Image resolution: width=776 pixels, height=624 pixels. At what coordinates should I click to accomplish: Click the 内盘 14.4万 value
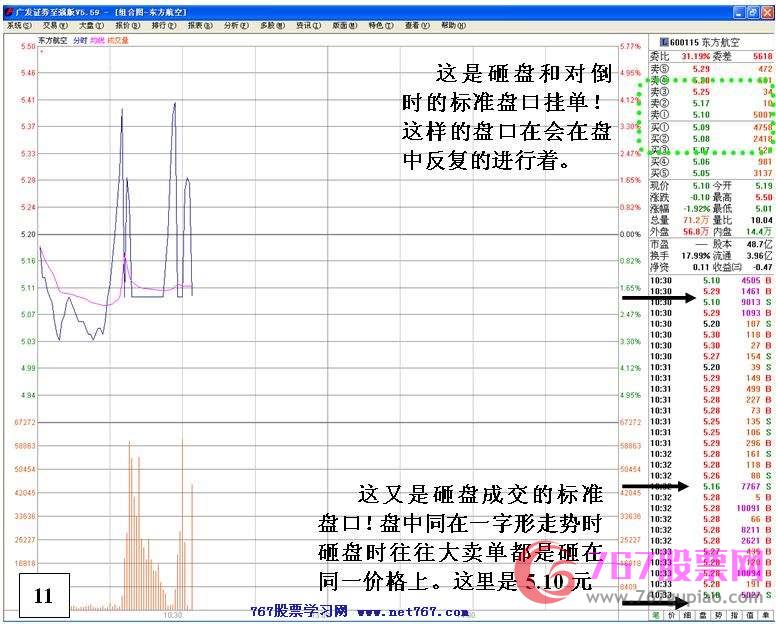coord(761,231)
